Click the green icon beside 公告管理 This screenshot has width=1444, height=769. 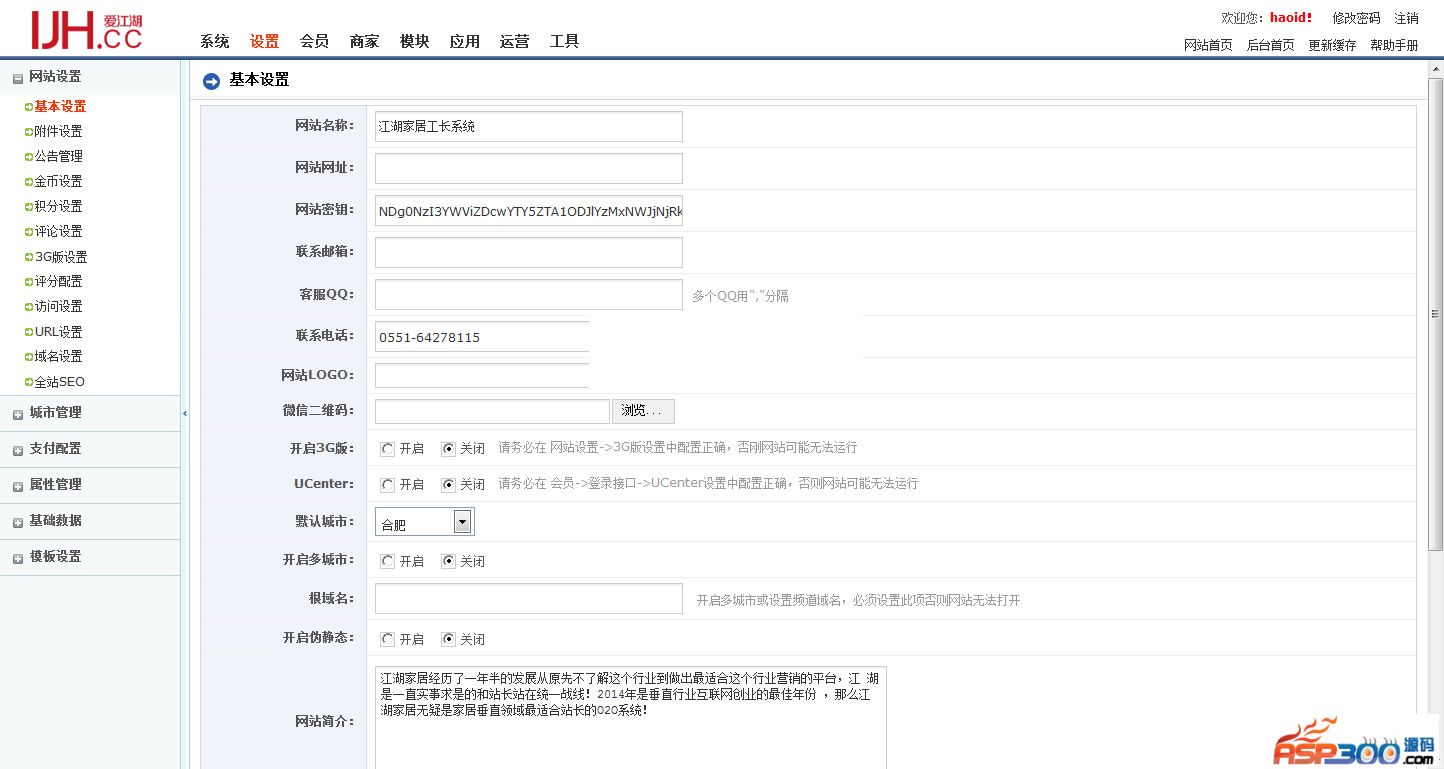pyautogui.click(x=29, y=156)
